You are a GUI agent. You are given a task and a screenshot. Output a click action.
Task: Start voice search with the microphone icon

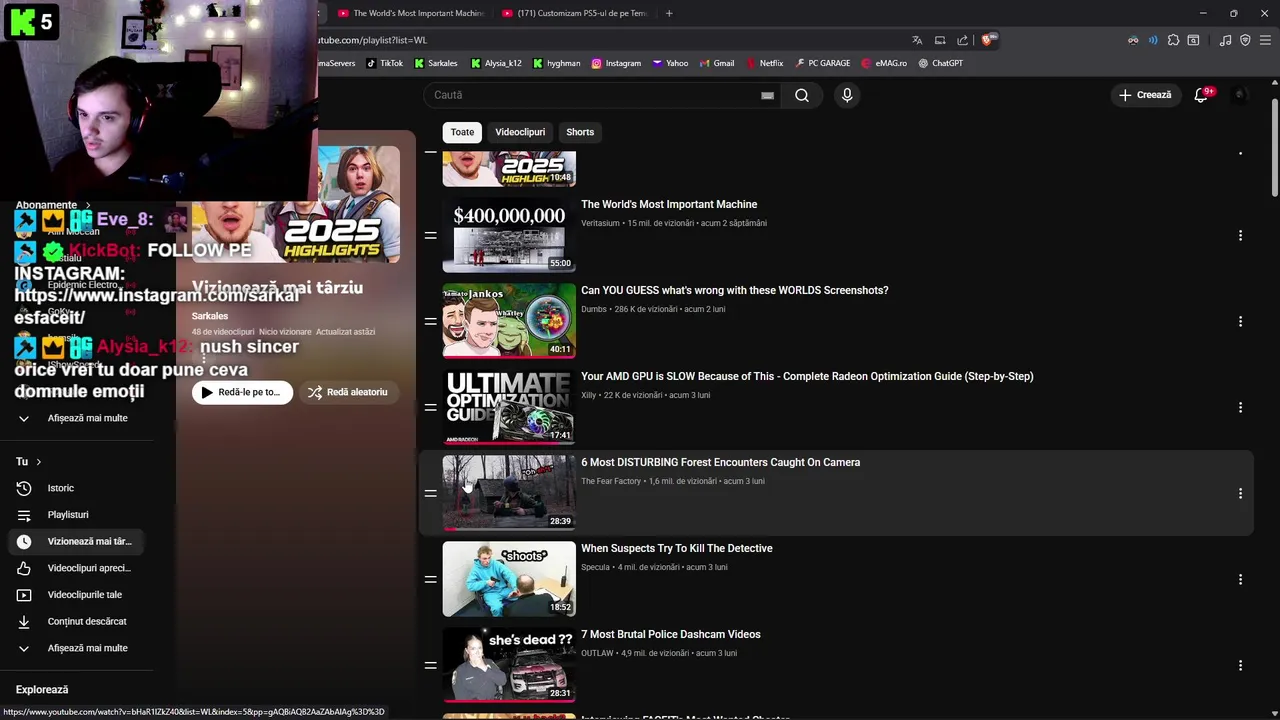(847, 95)
